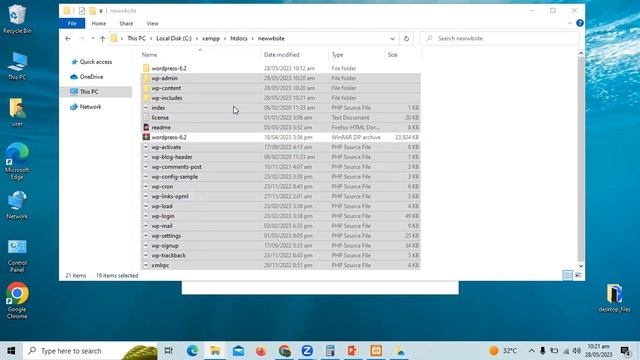Image resolution: width=640 pixels, height=360 pixels.
Task: Launch Firefox from the taskbar
Action: click(261, 351)
